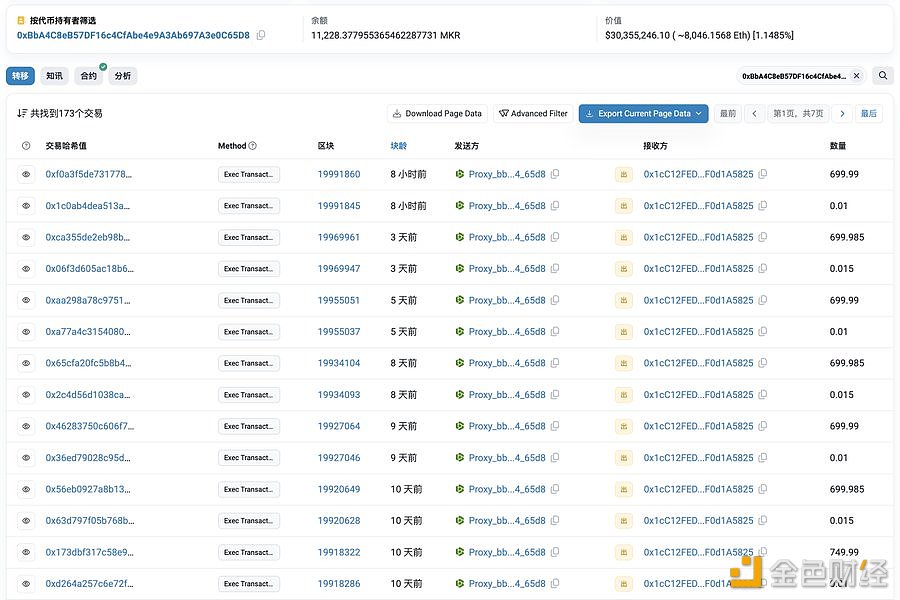Open the search magnifier button

point(883,76)
